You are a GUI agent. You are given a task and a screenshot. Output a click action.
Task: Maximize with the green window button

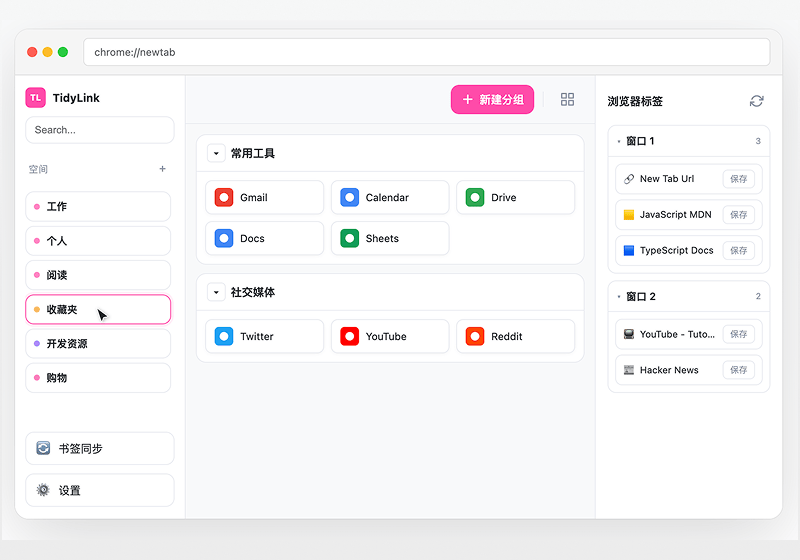pyautogui.click(x=63, y=52)
